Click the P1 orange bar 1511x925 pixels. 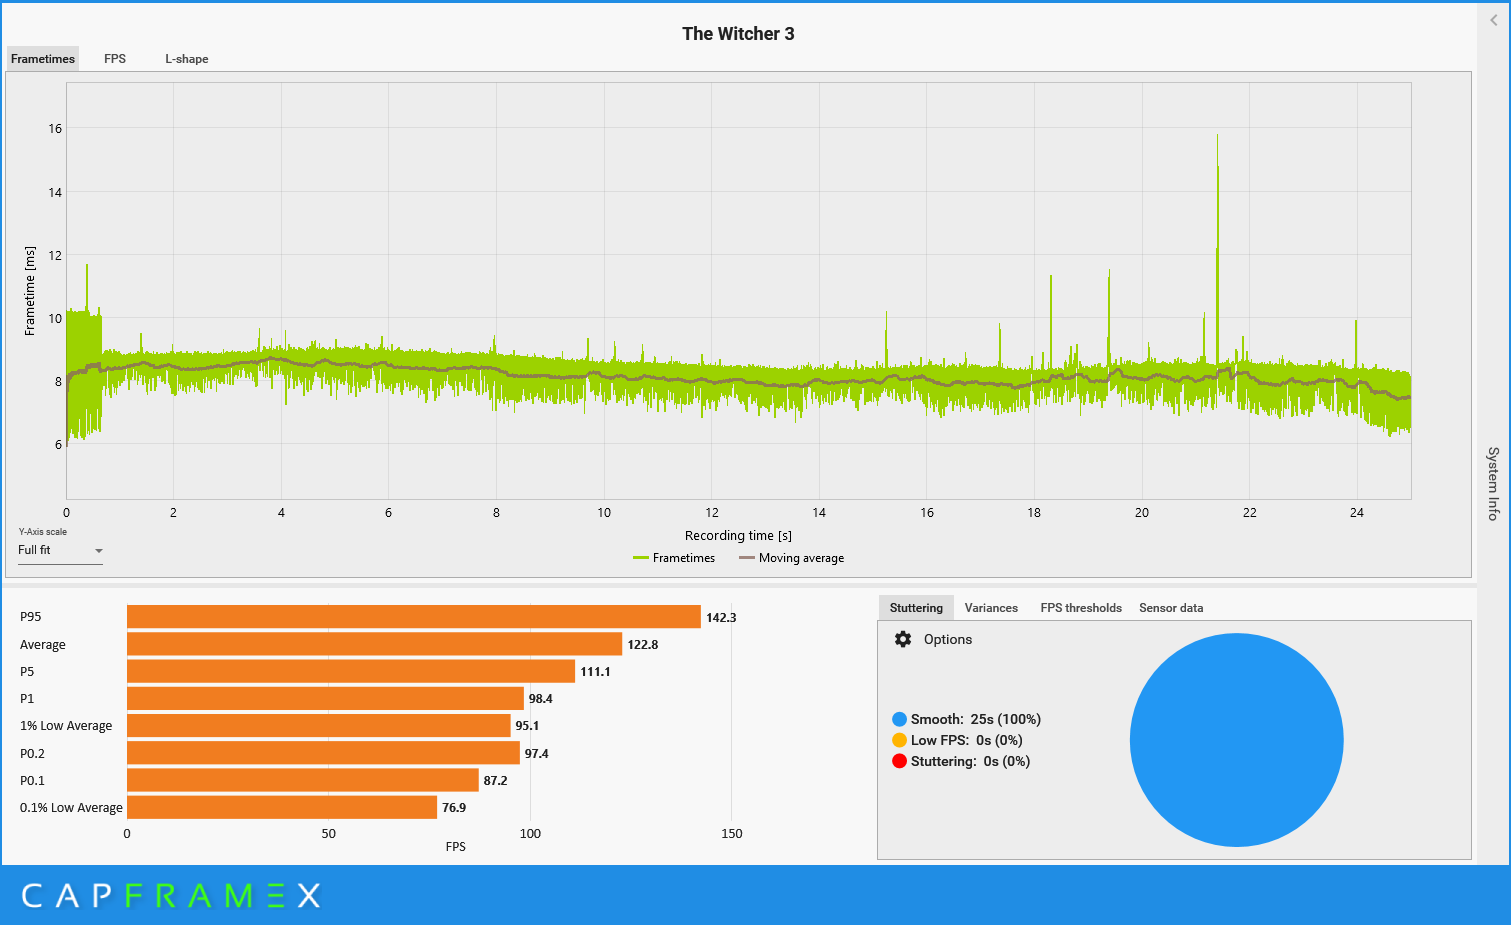click(x=325, y=698)
